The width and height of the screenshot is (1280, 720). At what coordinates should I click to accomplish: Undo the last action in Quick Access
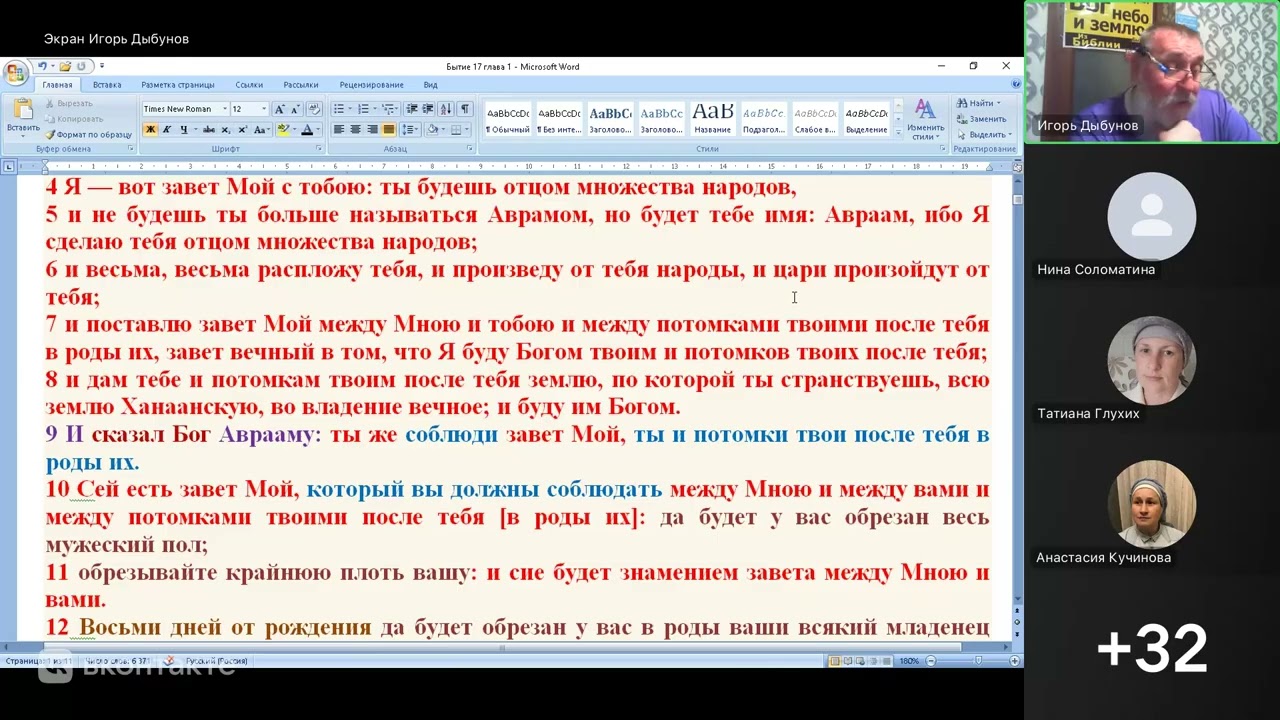pyautogui.click(x=43, y=67)
